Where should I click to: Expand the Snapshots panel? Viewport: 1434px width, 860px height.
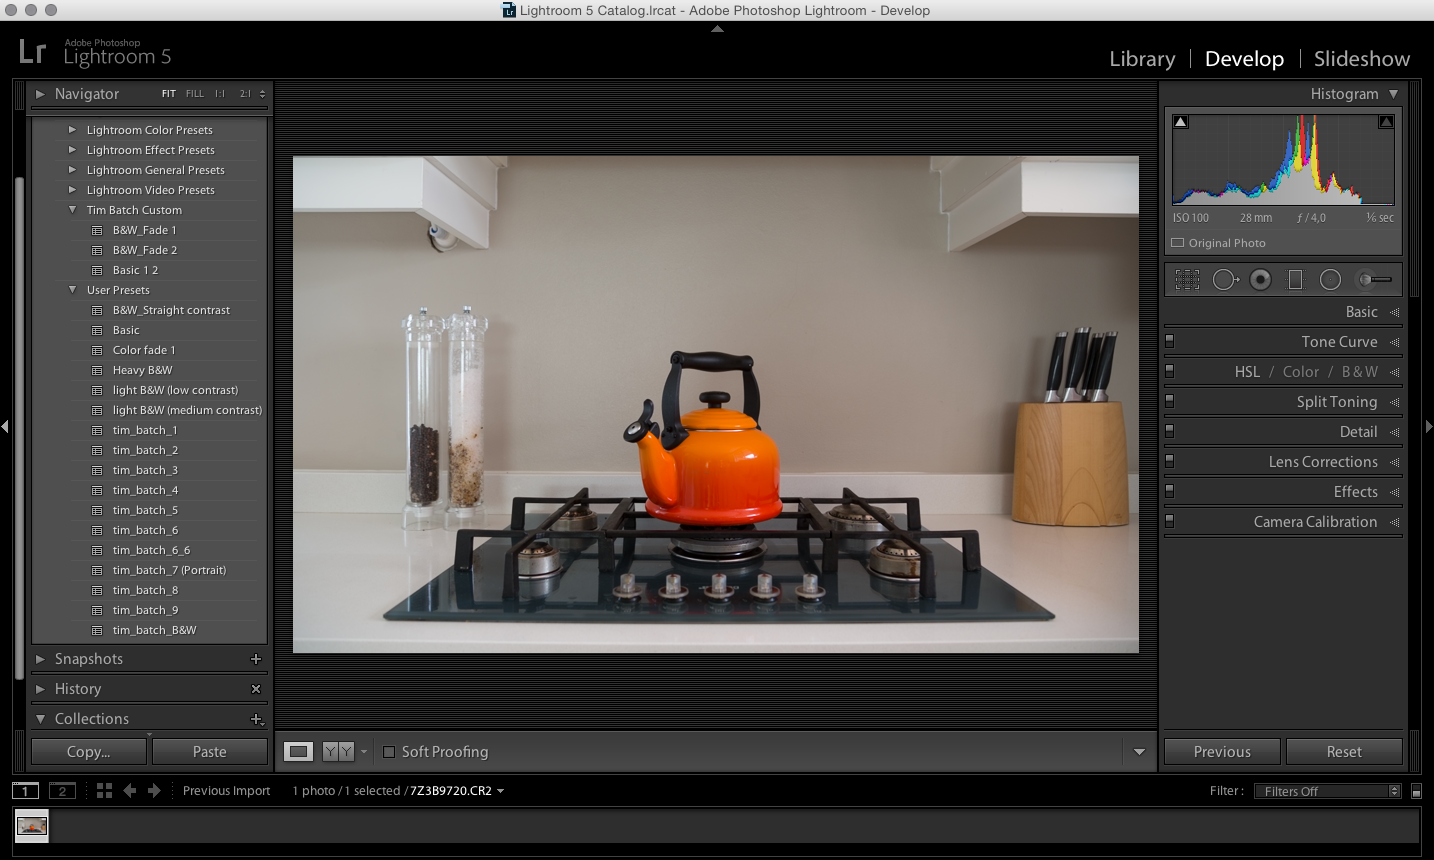pyautogui.click(x=40, y=659)
